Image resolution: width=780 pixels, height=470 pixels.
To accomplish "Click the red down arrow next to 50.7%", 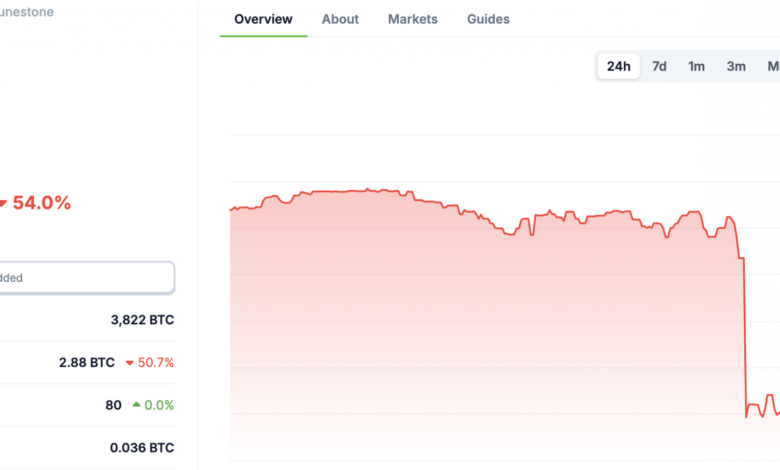I will point(126,362).
